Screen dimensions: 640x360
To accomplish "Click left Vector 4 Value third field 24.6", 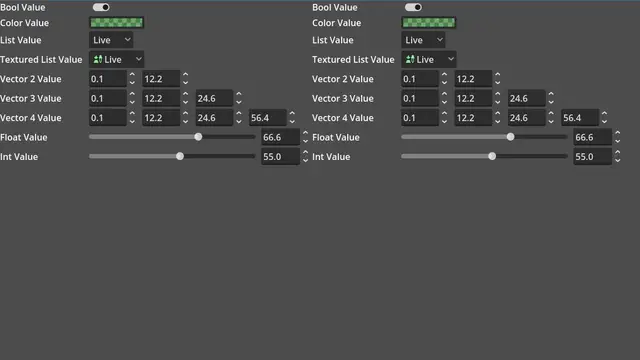I will click(214, 118).
